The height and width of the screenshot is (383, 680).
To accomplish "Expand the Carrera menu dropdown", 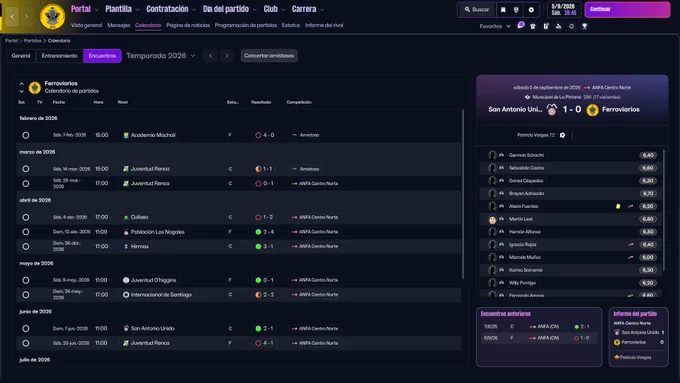I will pyautogui.click(x=322, y=10).
